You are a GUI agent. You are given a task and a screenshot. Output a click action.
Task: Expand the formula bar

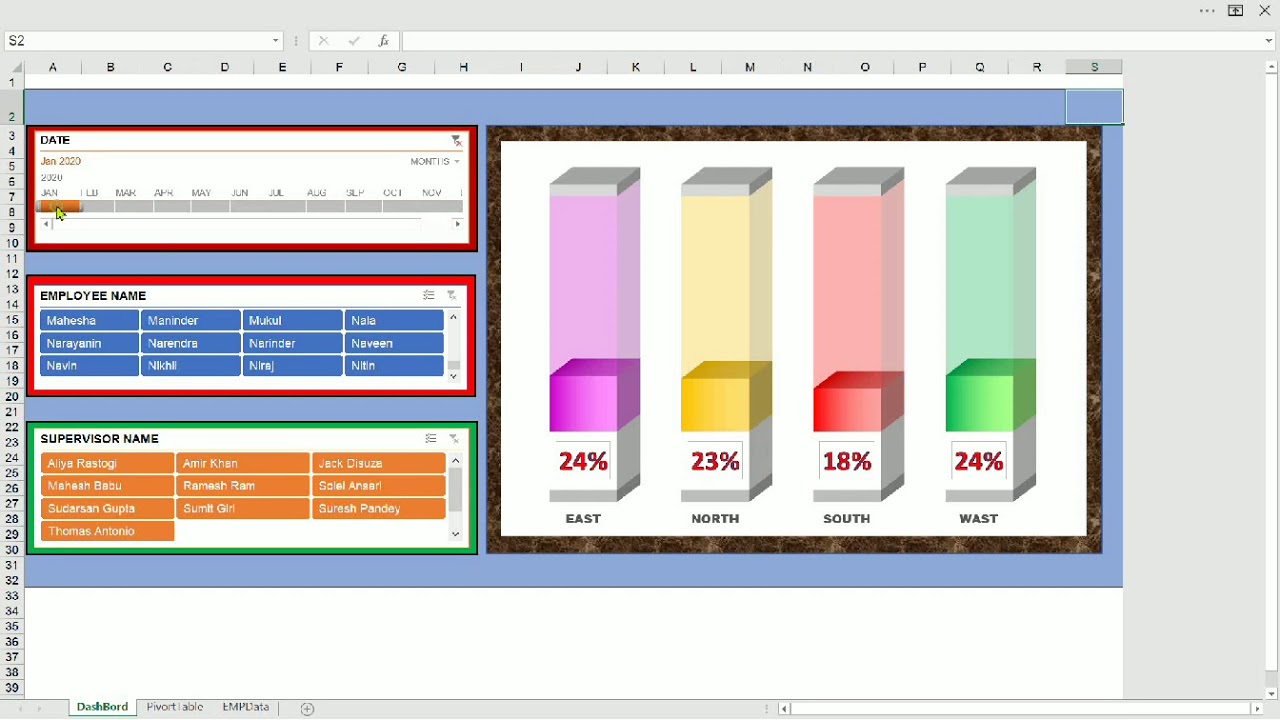coord(1269,41)
